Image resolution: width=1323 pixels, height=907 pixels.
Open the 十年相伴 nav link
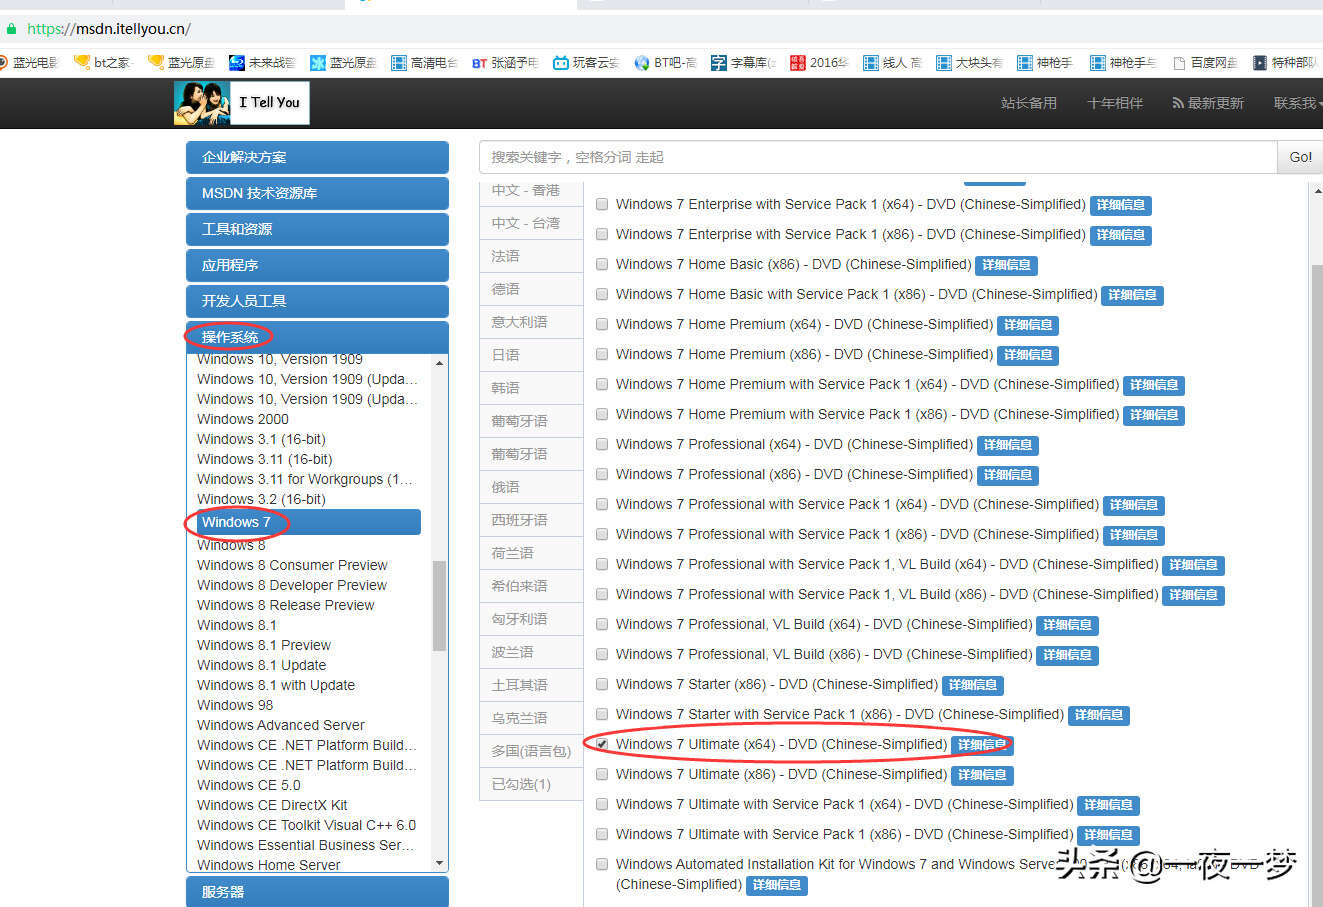click(1115, 103)
